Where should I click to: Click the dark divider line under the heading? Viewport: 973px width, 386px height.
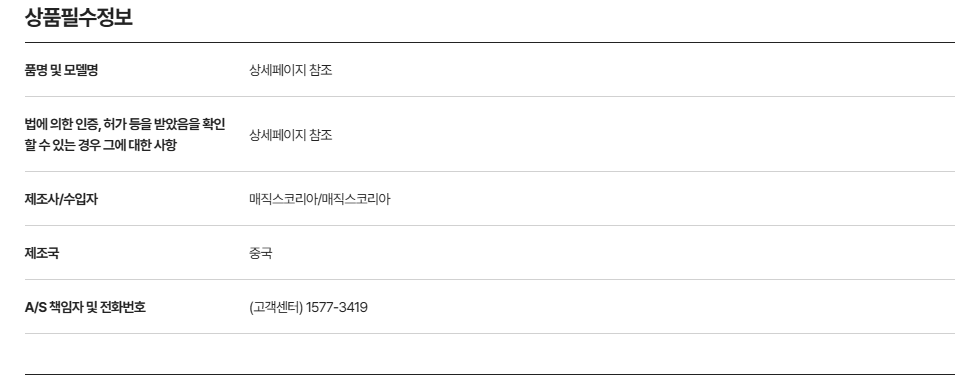tap(490, 43)
